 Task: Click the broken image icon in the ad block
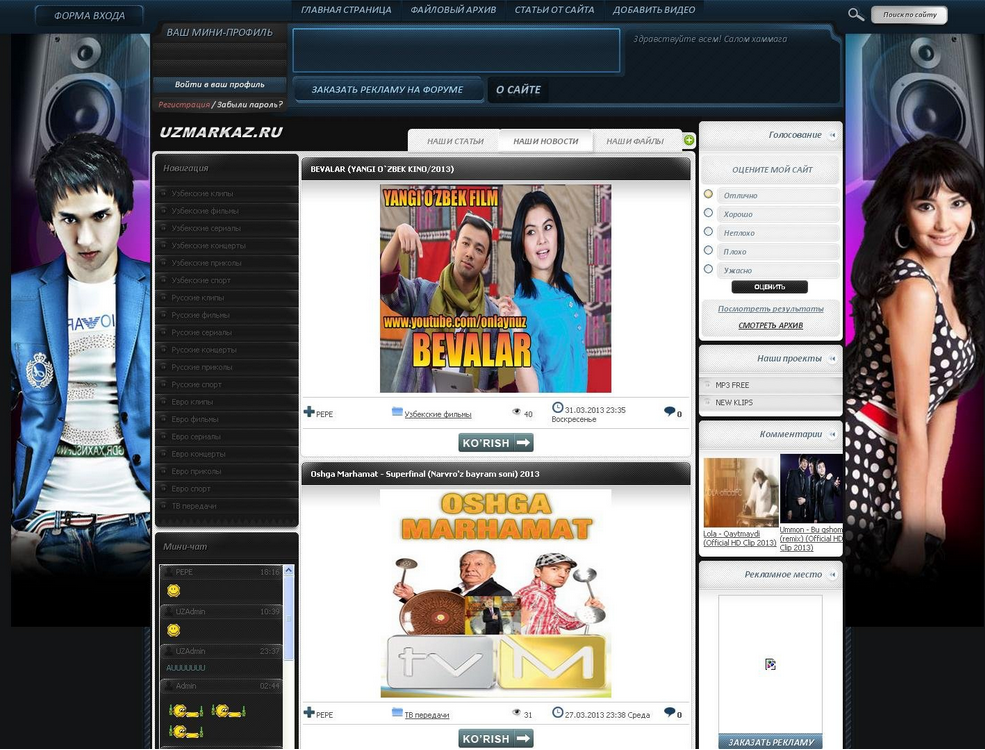[770, 664]
